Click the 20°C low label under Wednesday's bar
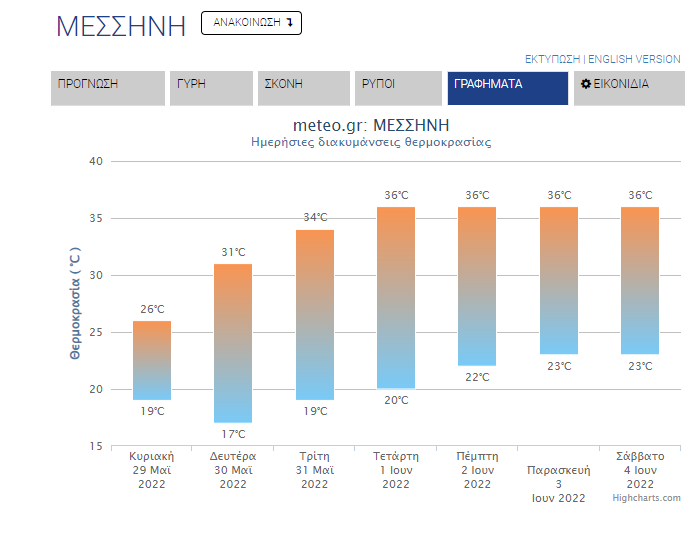The width and height of the screenshot is (700, 536). tap(396, 400)
